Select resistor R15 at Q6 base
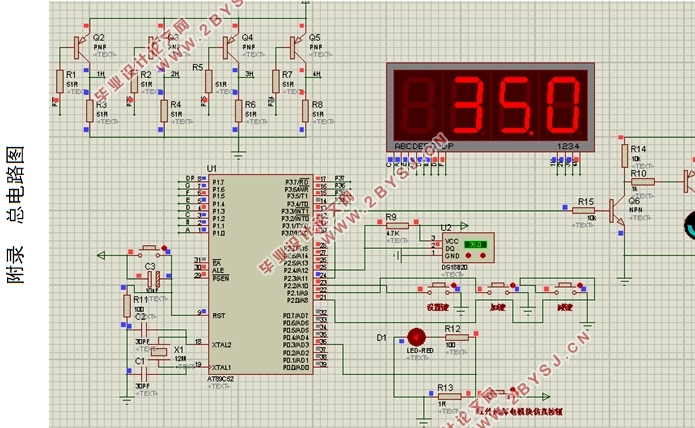The width and height of the screenshot is (695, 428). (583, 211)
